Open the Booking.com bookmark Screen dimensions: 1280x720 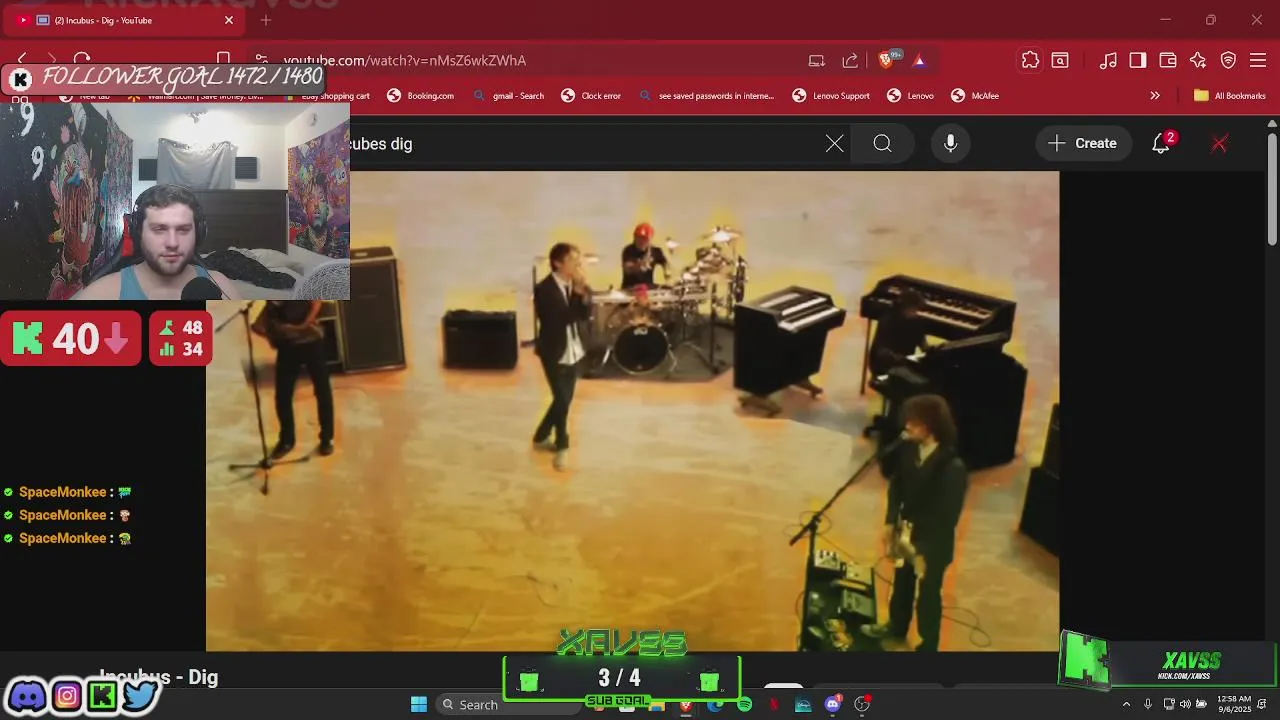coord(420,96)
